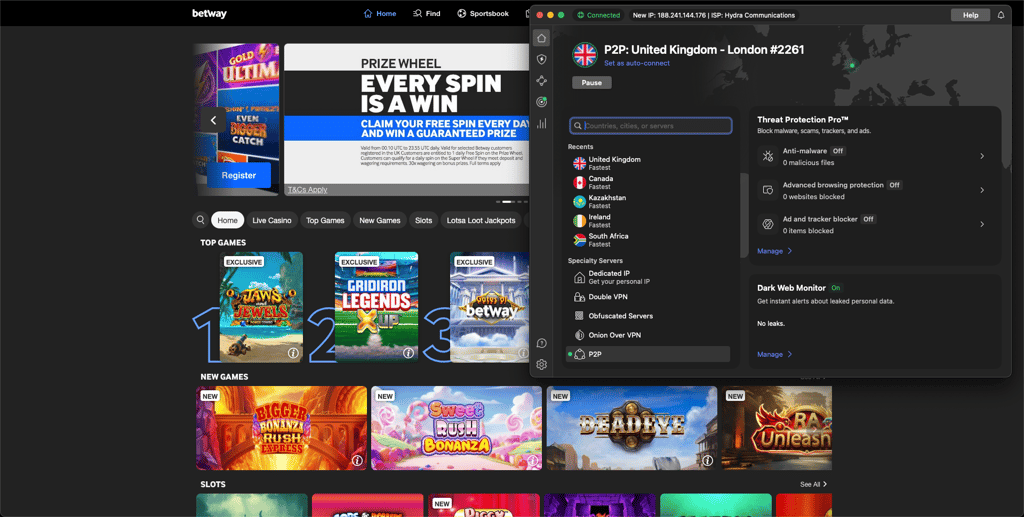Screen dimensions: 1024x517
Task: Expand Ad and tracker blocker chevron
Action: 982,224
